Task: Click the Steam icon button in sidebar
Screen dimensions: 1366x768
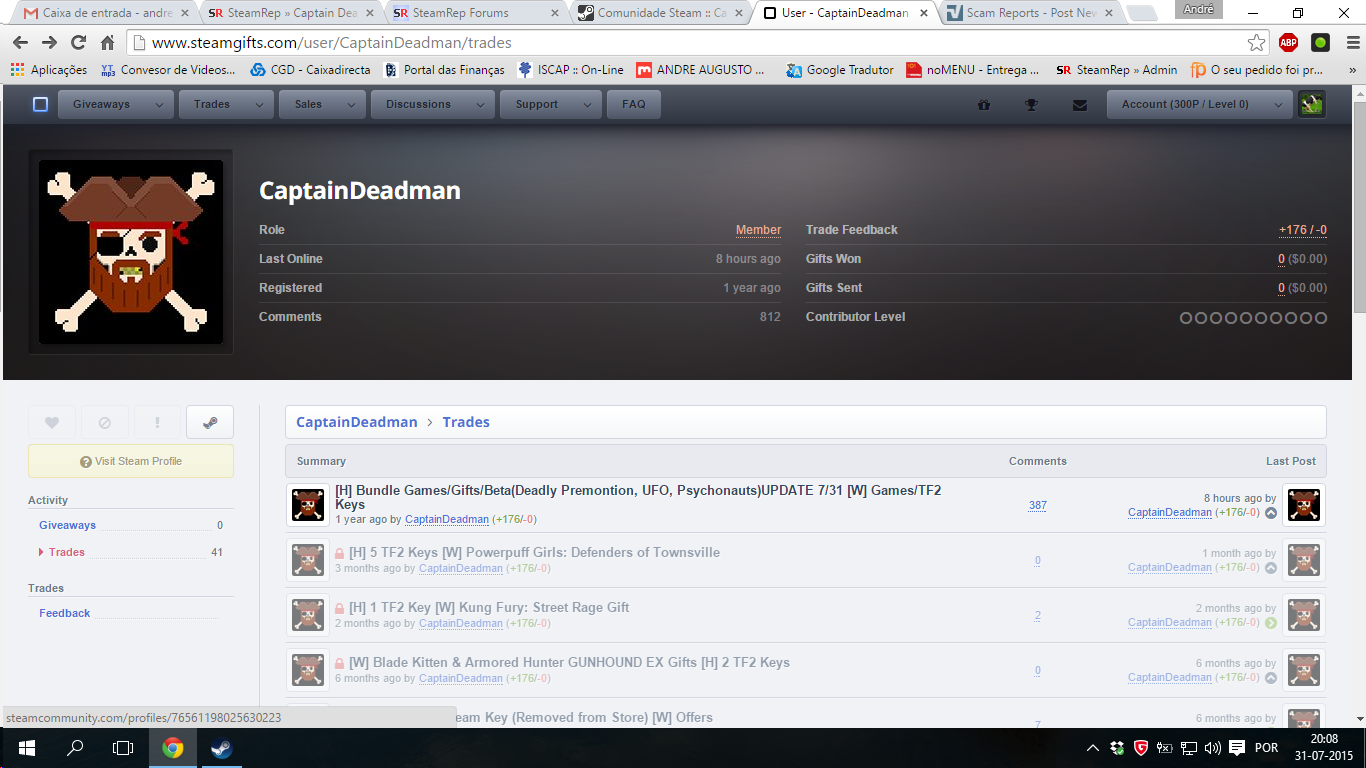Action: pyautogui.click(x=209, y=422)
